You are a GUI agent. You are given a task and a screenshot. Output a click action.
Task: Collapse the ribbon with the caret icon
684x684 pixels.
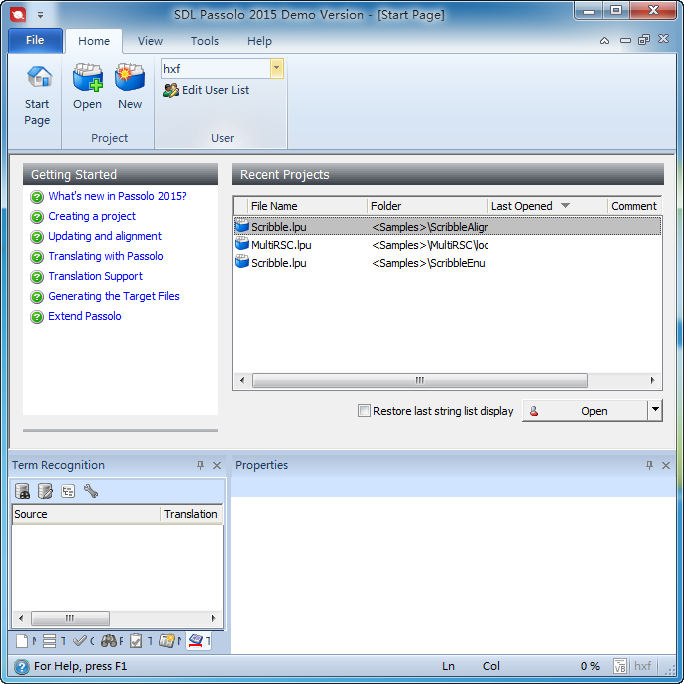point(604,41)
